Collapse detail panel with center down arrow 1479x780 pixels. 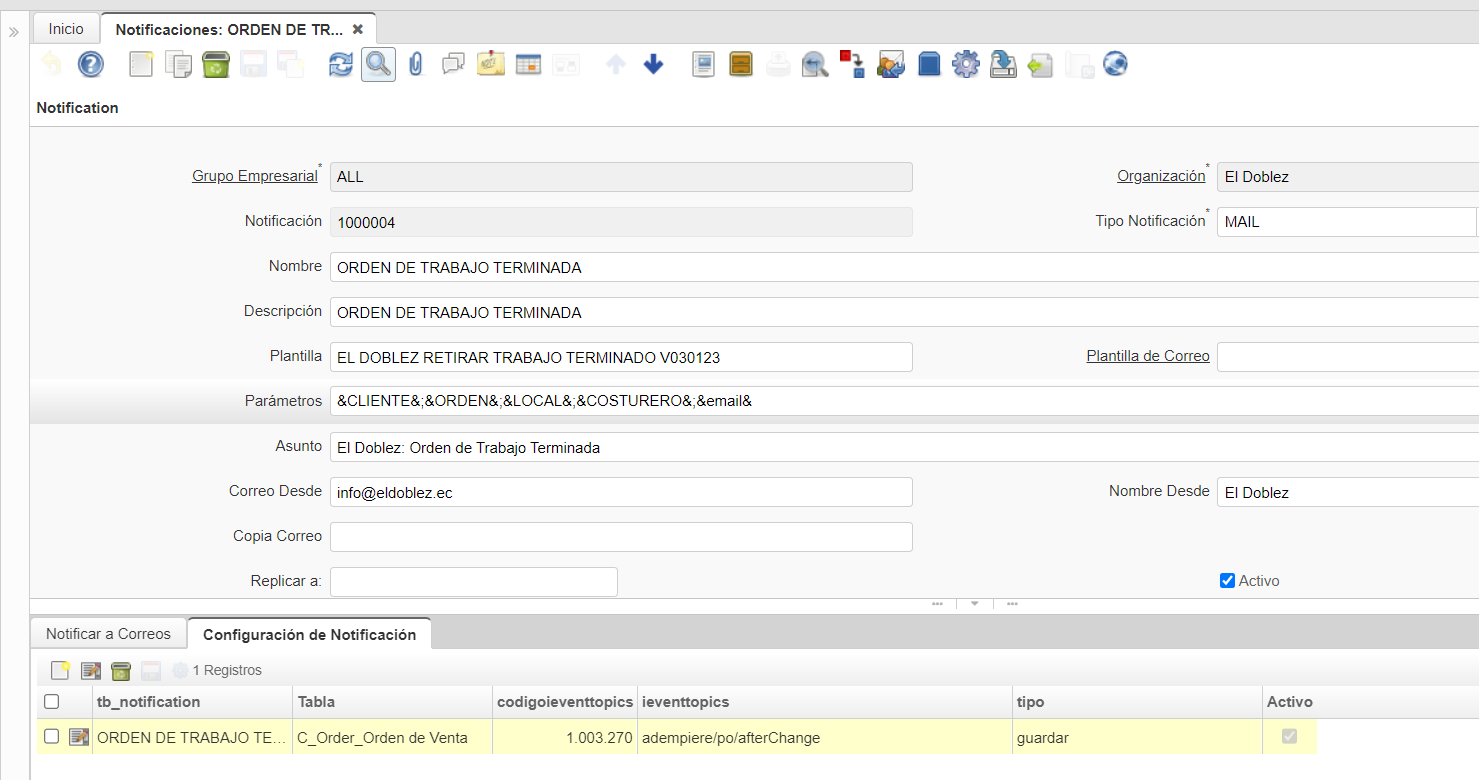click(x=974, y=604)
